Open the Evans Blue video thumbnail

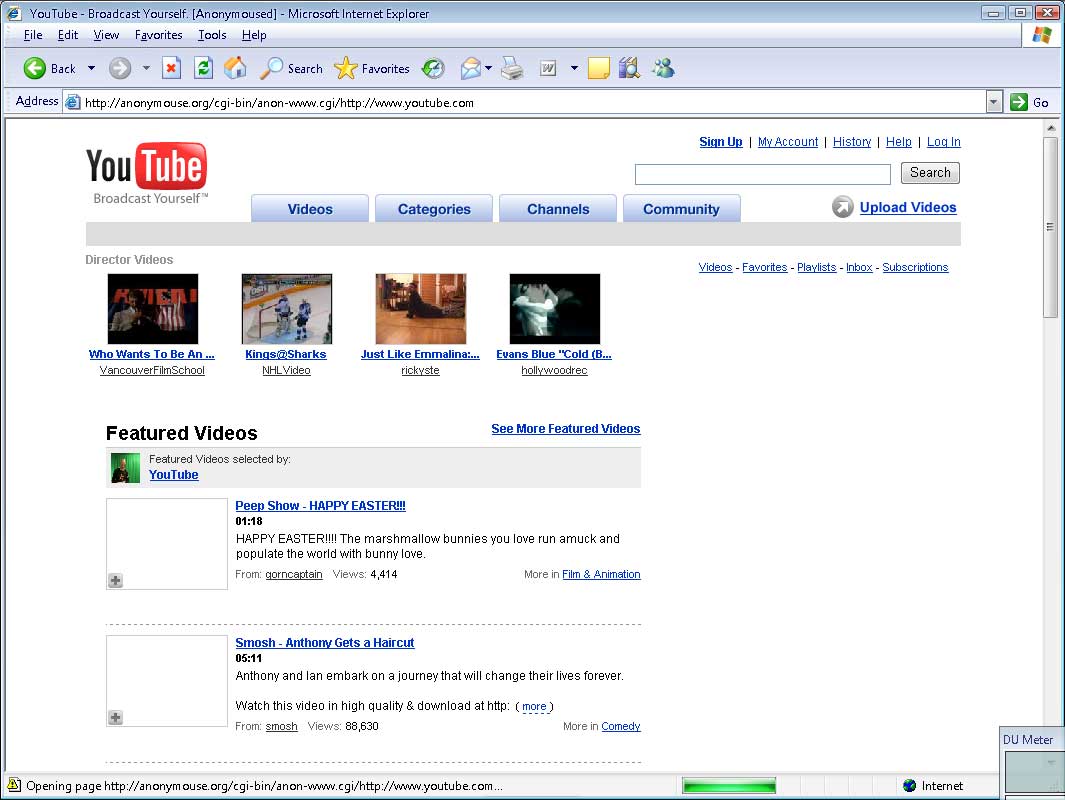coord(555,309)
